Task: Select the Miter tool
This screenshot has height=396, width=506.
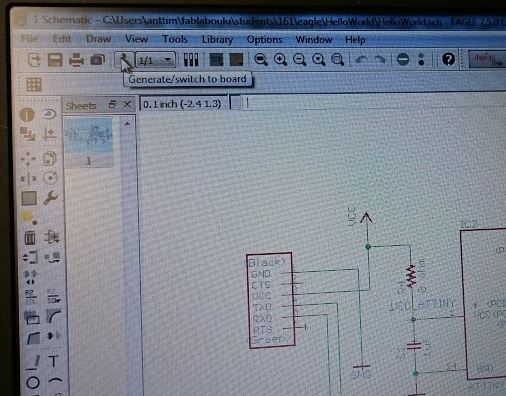Action: [x=54, y=317]
